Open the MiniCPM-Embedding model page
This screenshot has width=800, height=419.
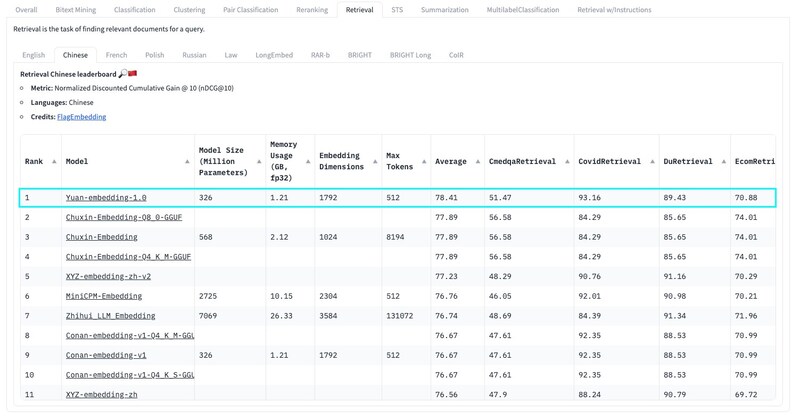tap(104, 296)
